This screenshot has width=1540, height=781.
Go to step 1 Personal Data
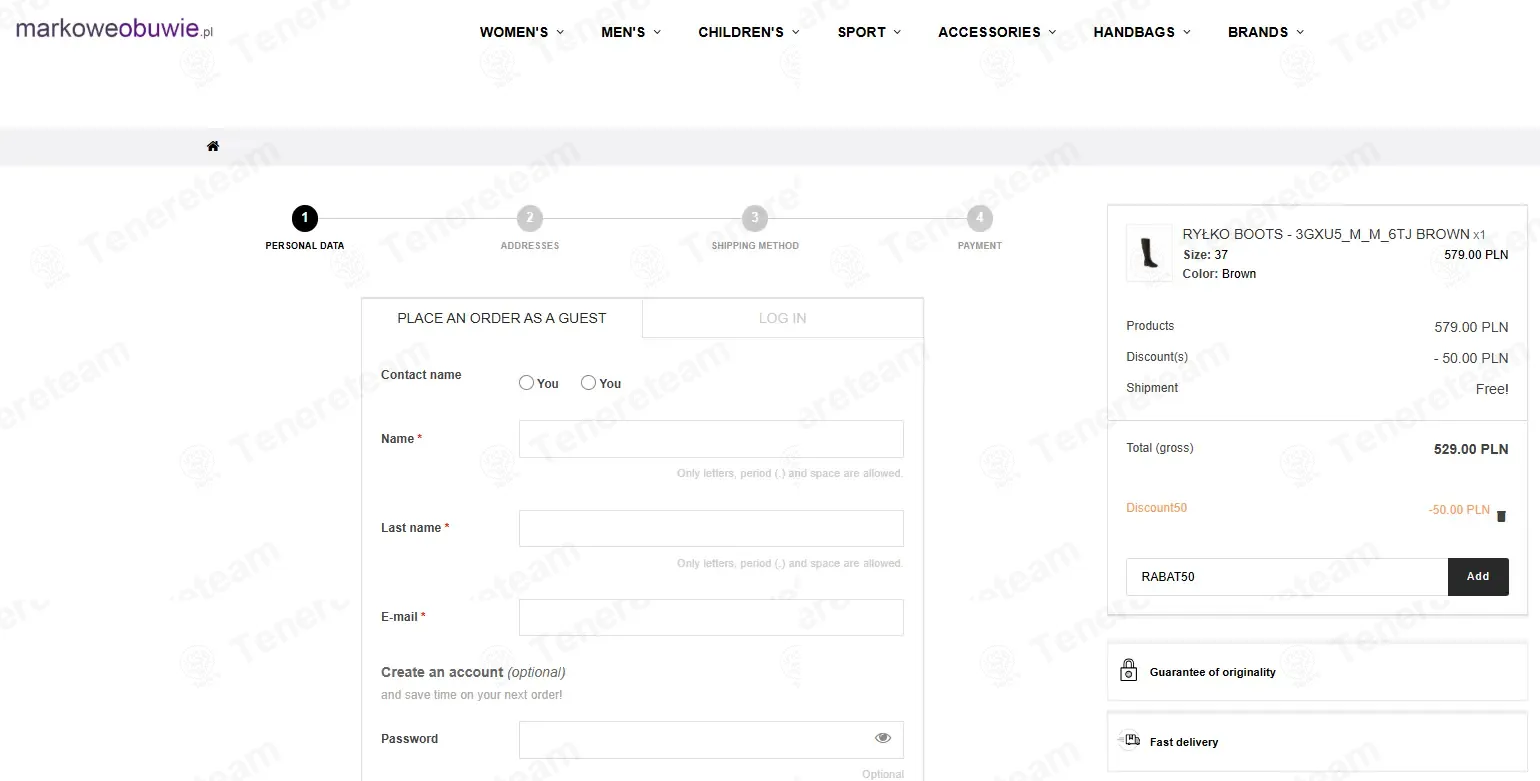304,227
